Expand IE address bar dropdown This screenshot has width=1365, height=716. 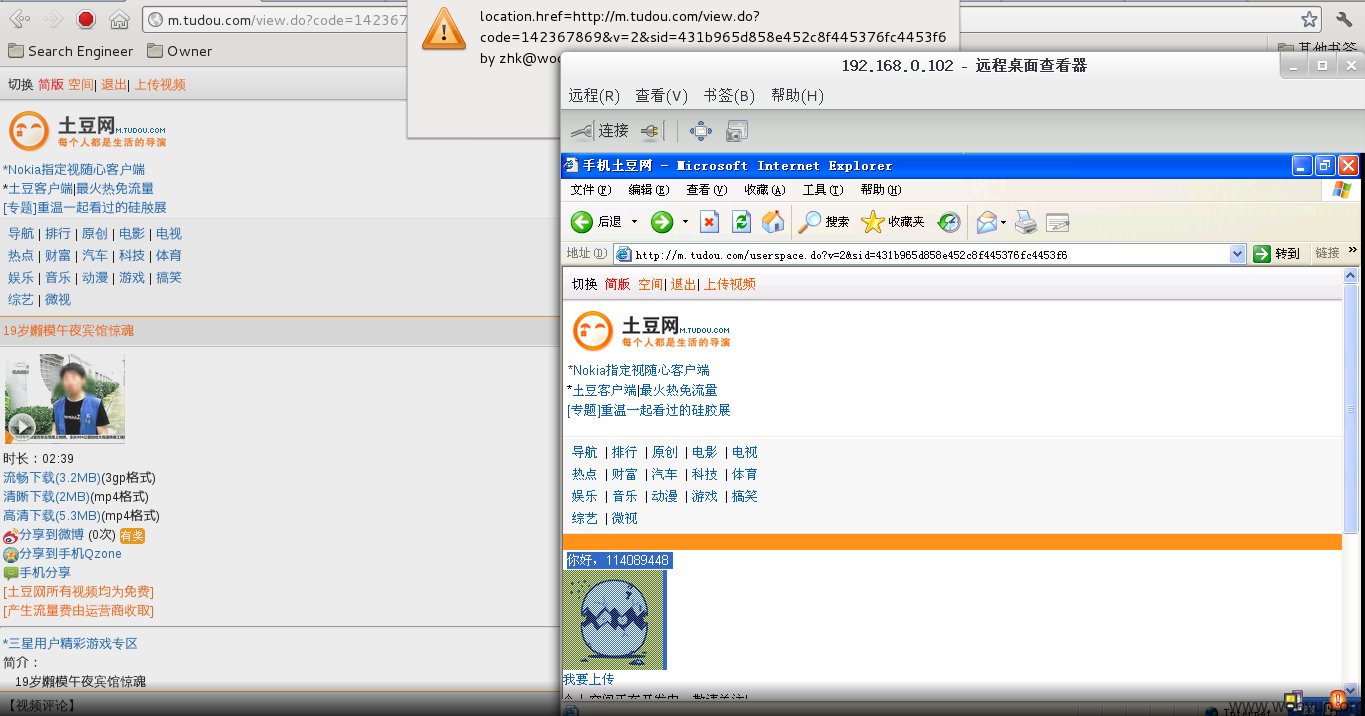[x=1237, y=254]
